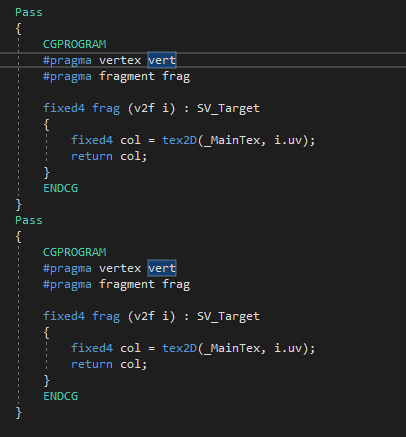This screenshot has width=406, height=437.
Task: Place cursor on first CGPROGRAM keyword
Action: 75,44
